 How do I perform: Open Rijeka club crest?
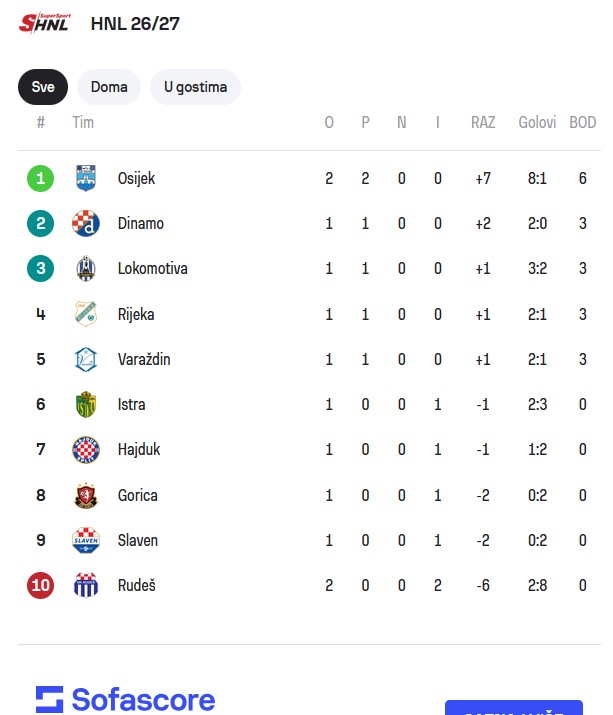86,314
